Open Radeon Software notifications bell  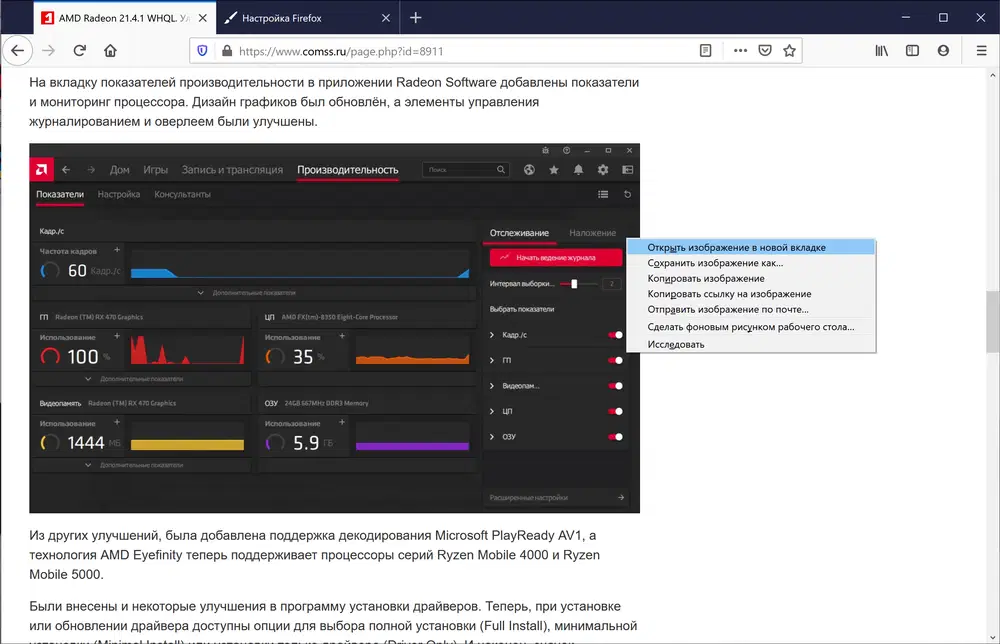(578, 170)
